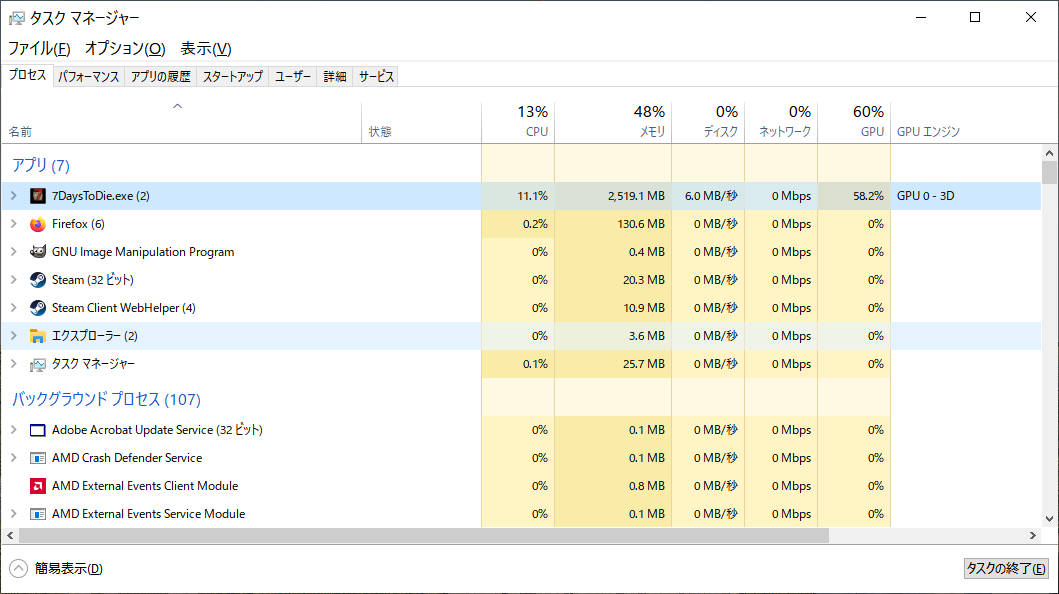
Task: Switch to the パフォーマンス tab
Action: 88,76
